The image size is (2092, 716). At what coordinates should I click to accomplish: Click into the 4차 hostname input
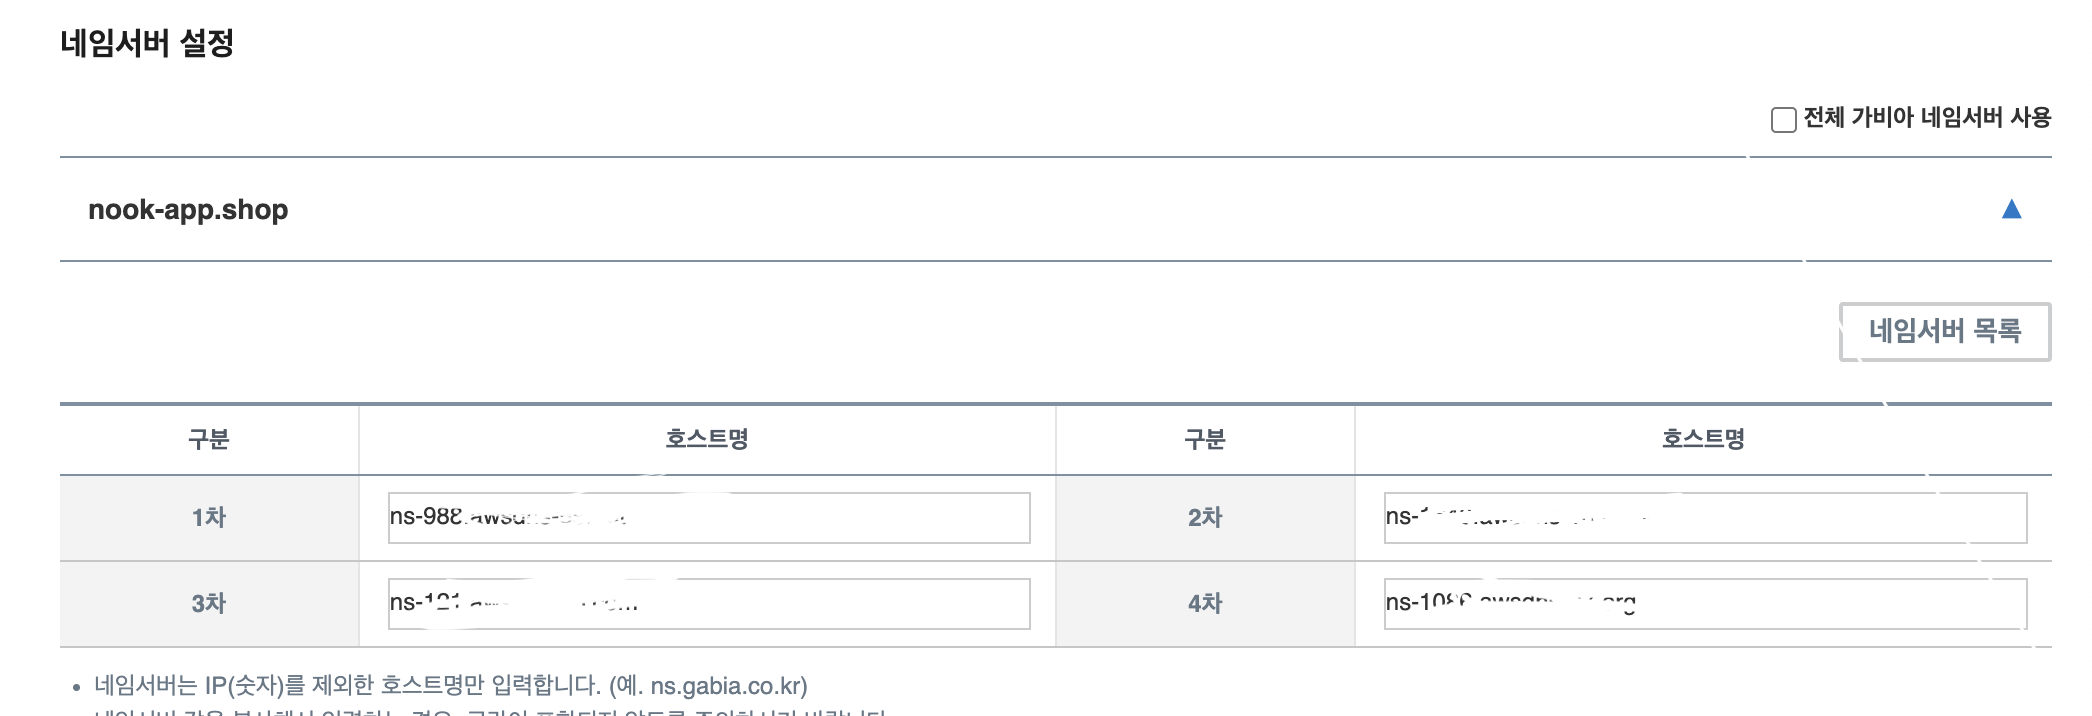1704,604
